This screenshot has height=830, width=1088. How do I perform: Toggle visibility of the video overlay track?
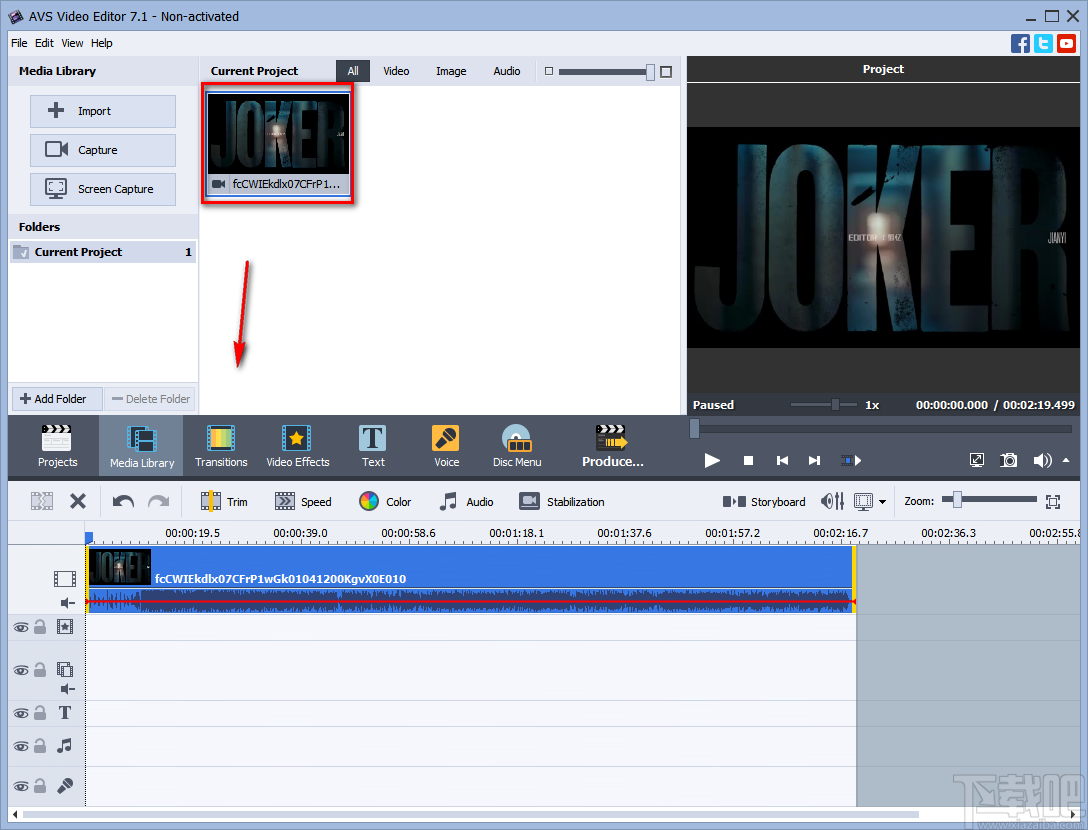[x=21, y=670]
